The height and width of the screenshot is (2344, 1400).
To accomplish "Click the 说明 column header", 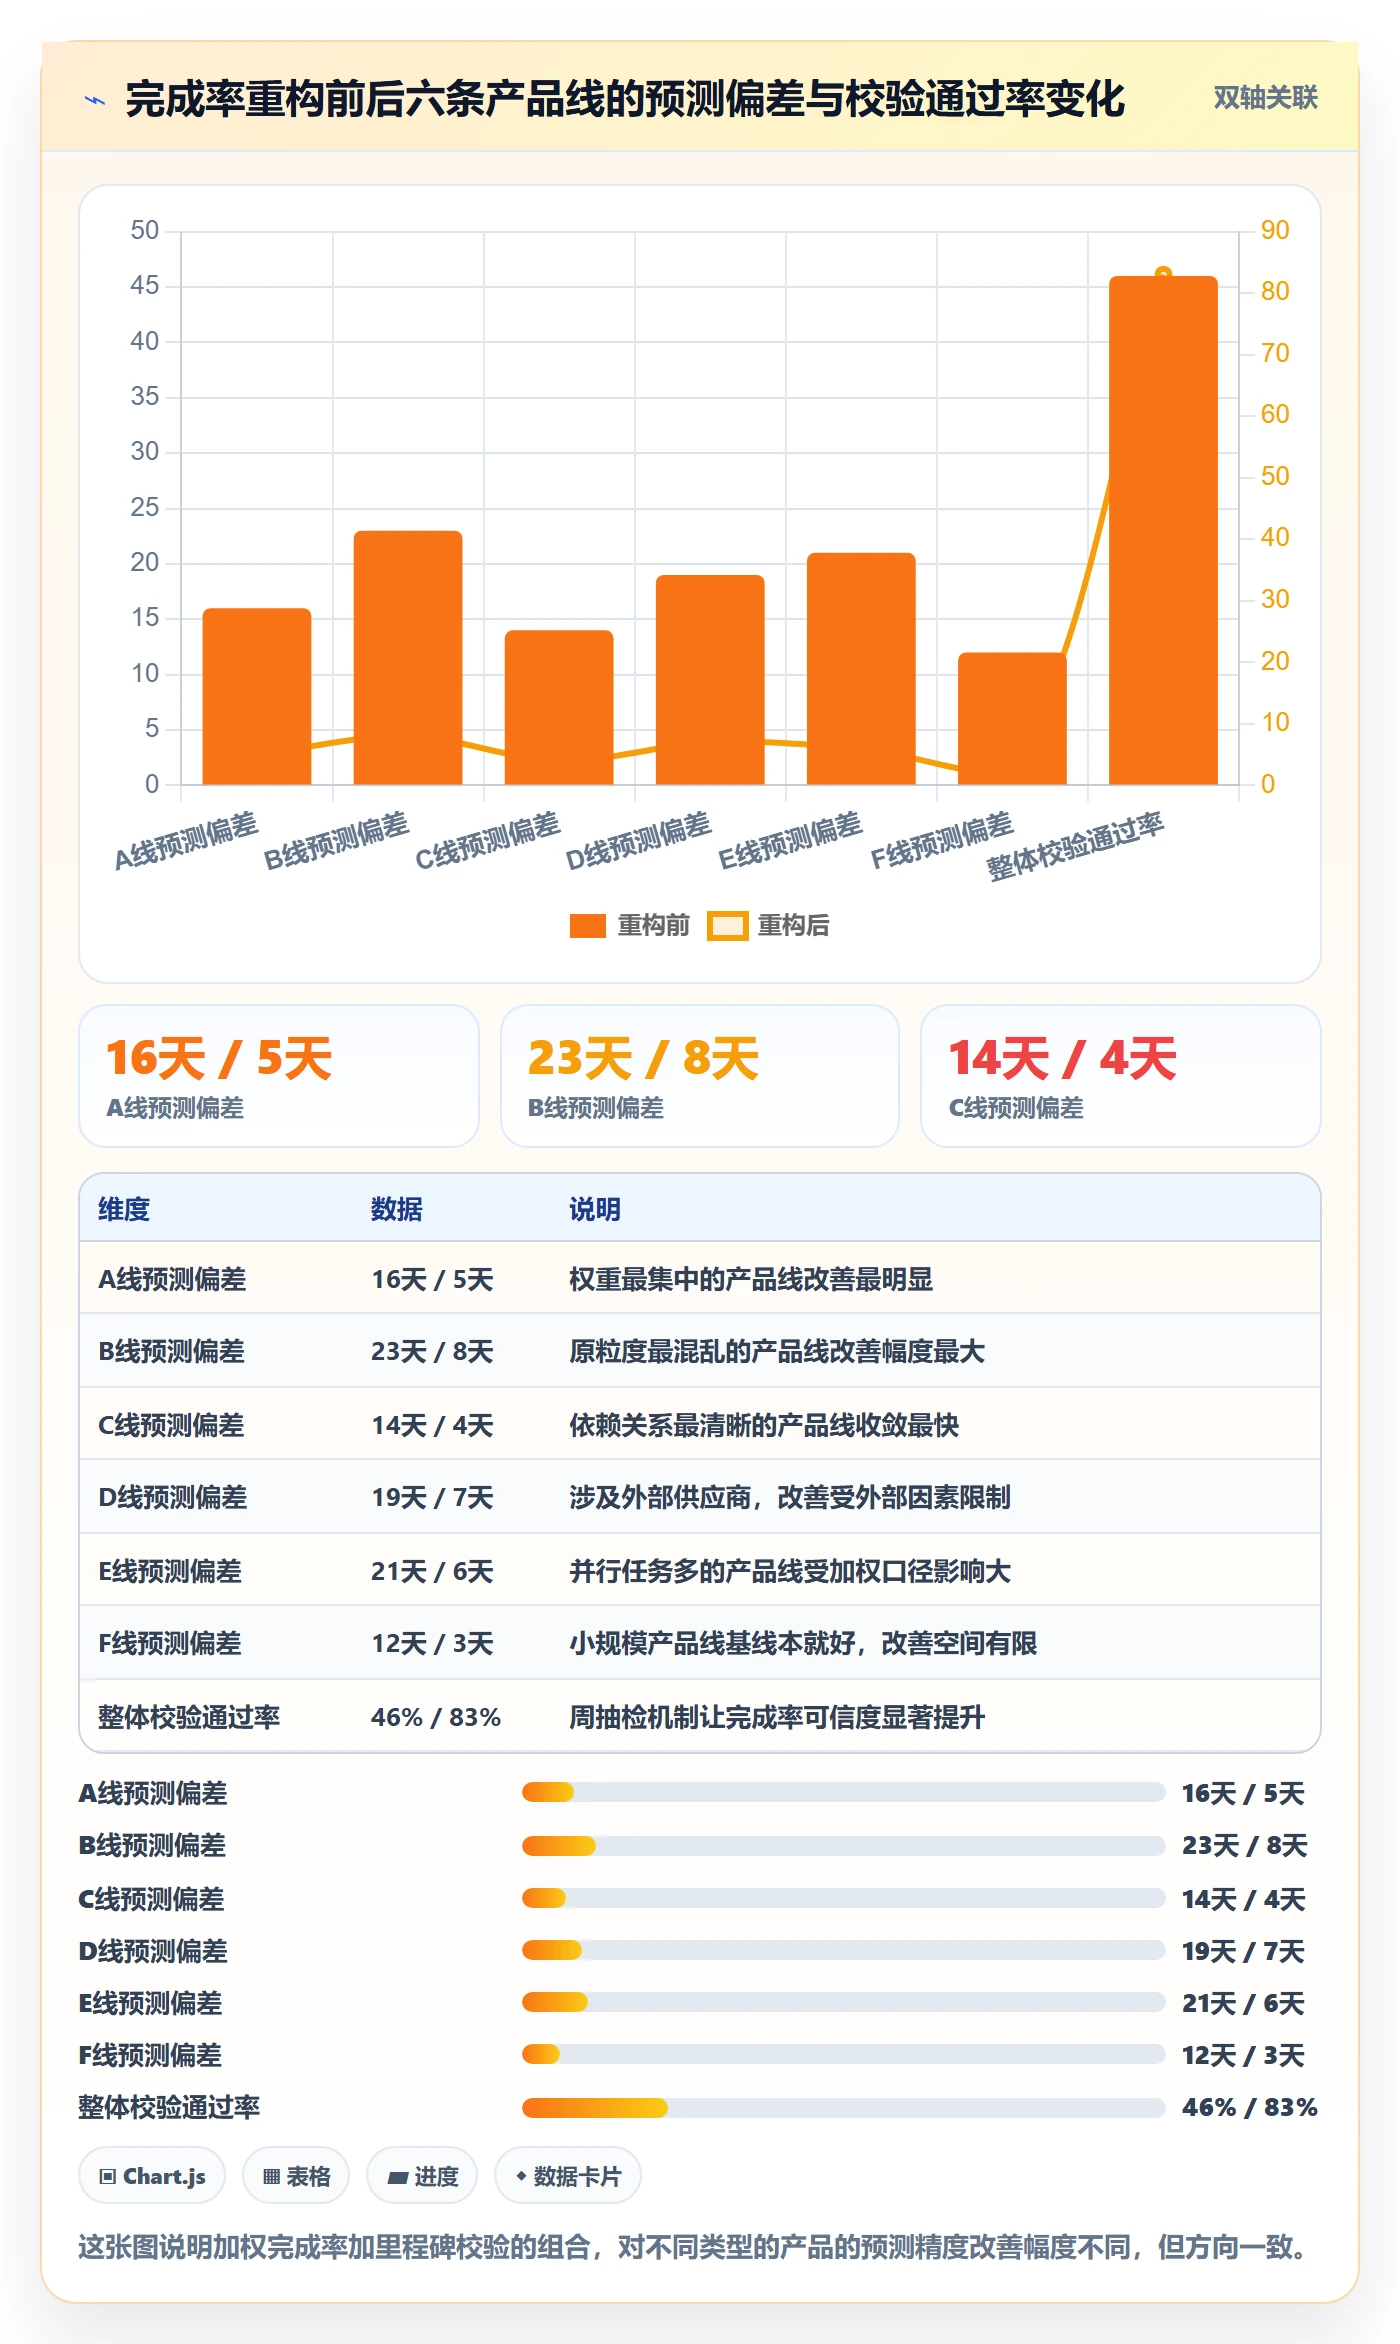I will (595, 1209).
